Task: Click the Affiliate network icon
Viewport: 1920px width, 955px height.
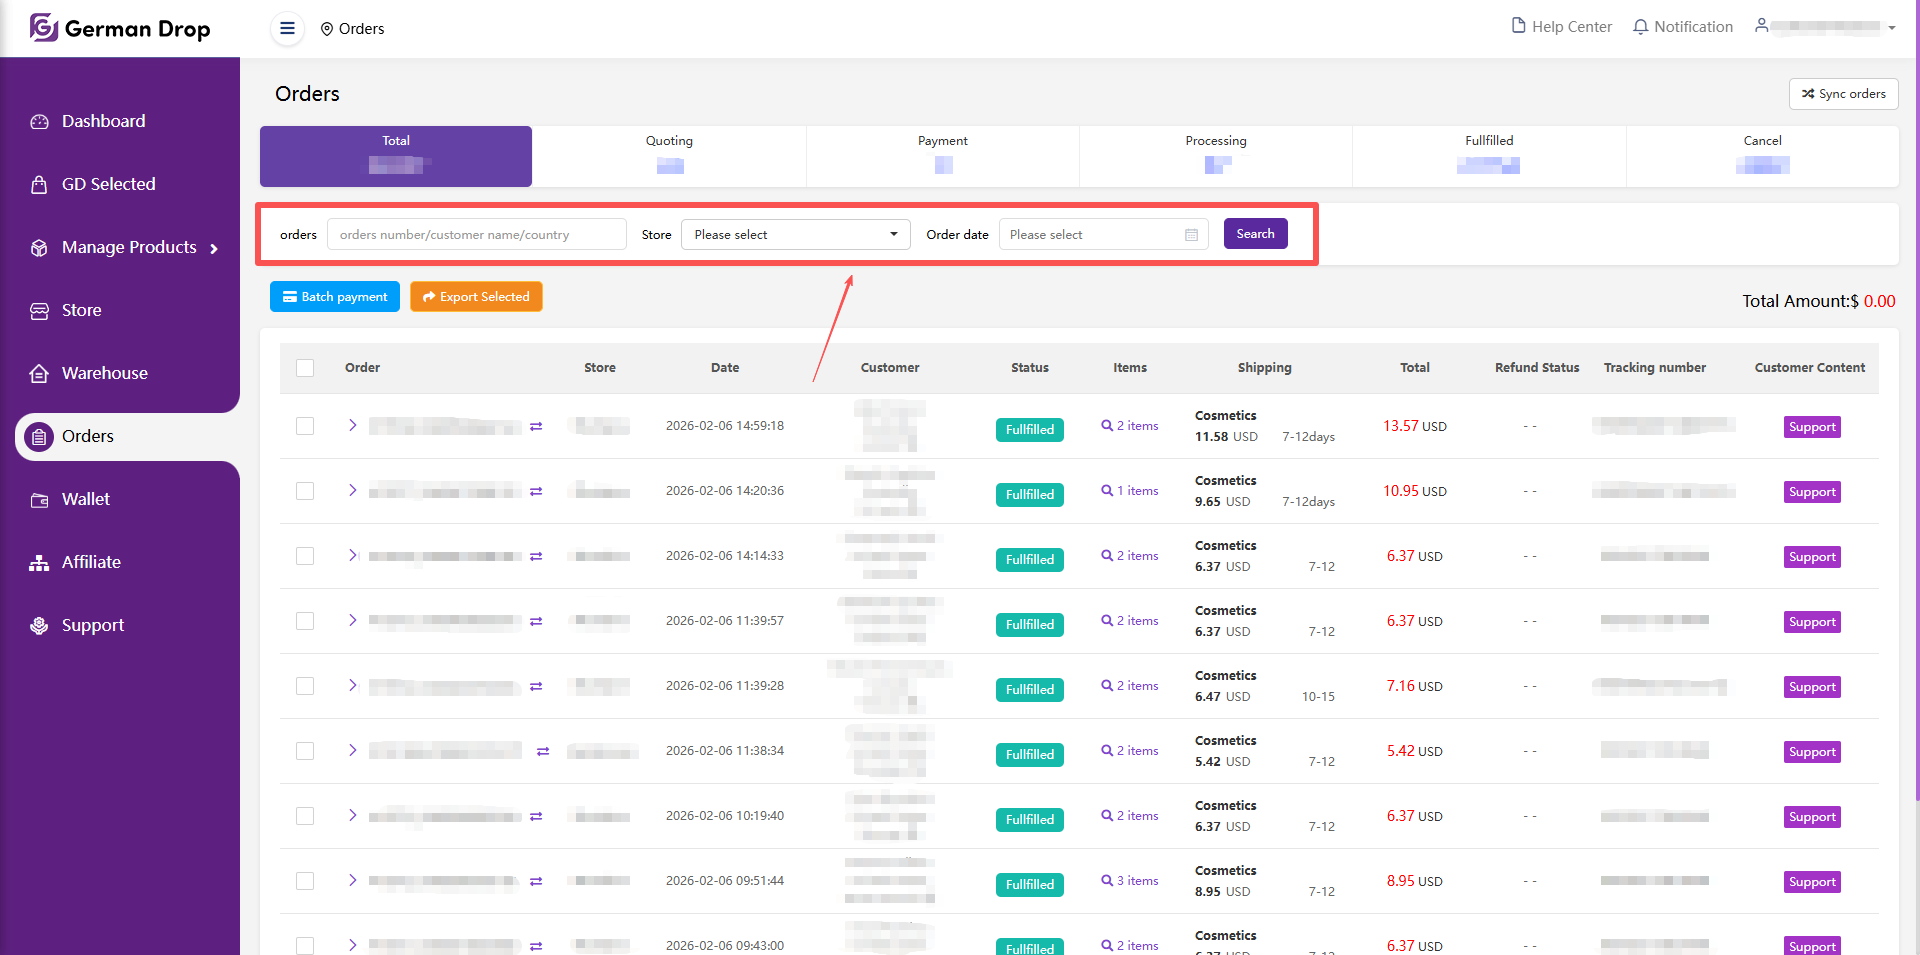Action: [39, 563]
